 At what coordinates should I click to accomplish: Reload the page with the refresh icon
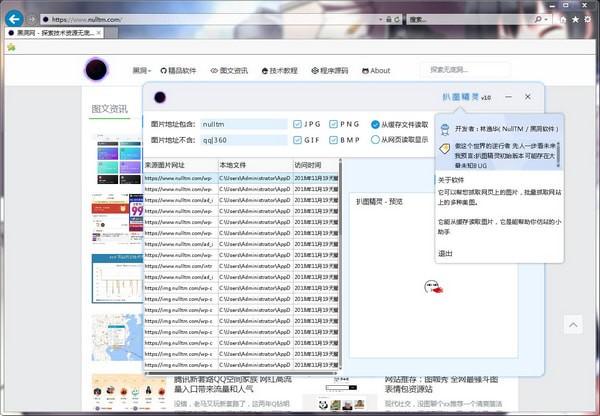click(x=397, y=20)
